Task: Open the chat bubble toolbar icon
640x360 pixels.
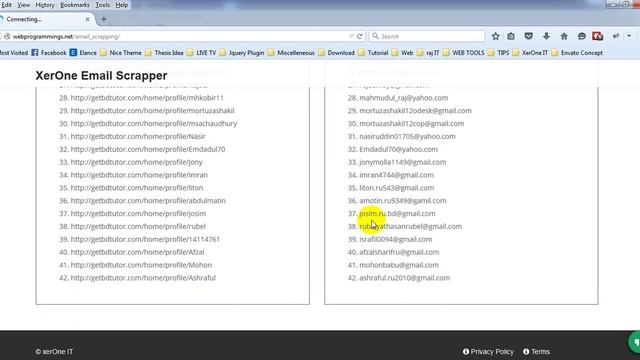Action: [x=582, y=36]
